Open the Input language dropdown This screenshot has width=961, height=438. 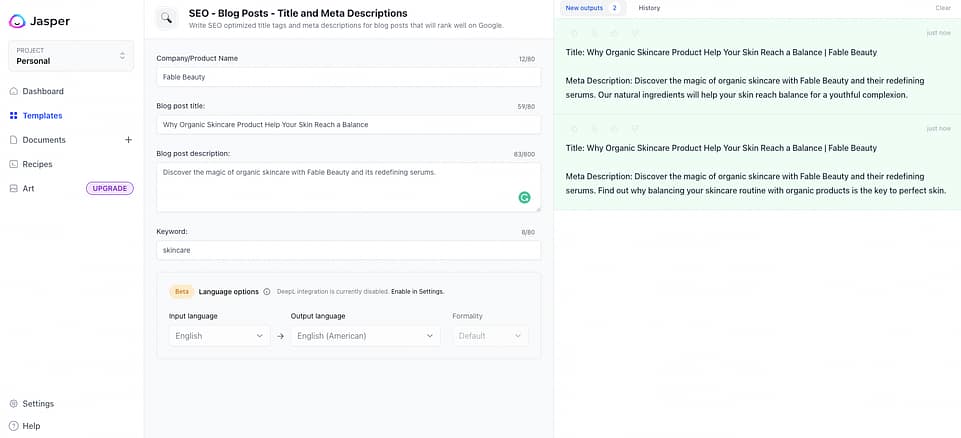tap(219, 336)
